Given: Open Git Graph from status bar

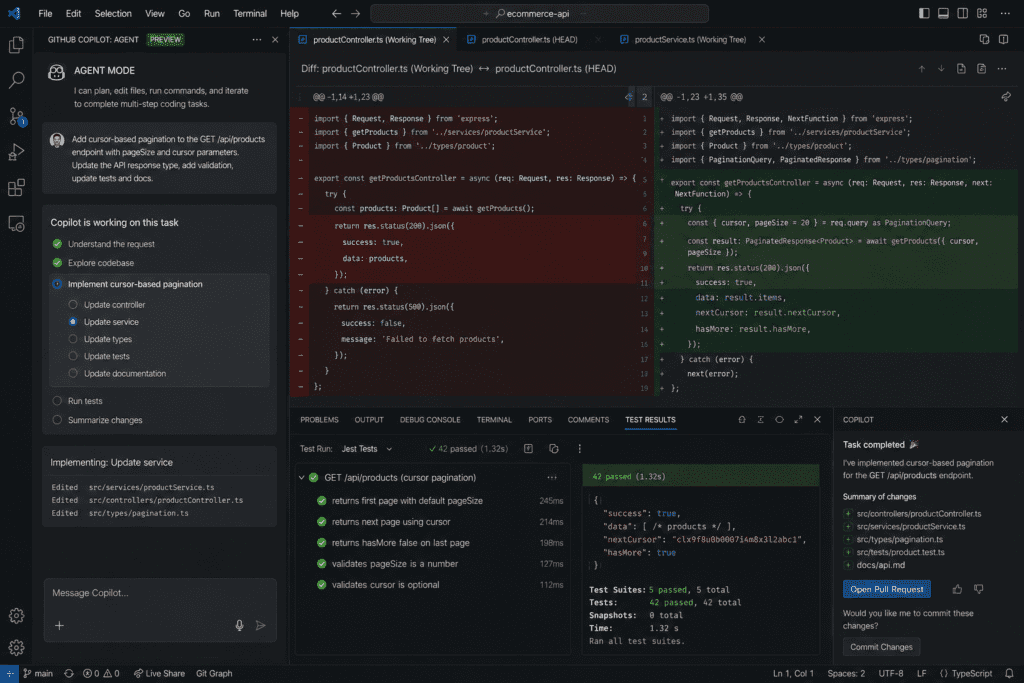Looking at the screenshot, I should coord(214,673).
